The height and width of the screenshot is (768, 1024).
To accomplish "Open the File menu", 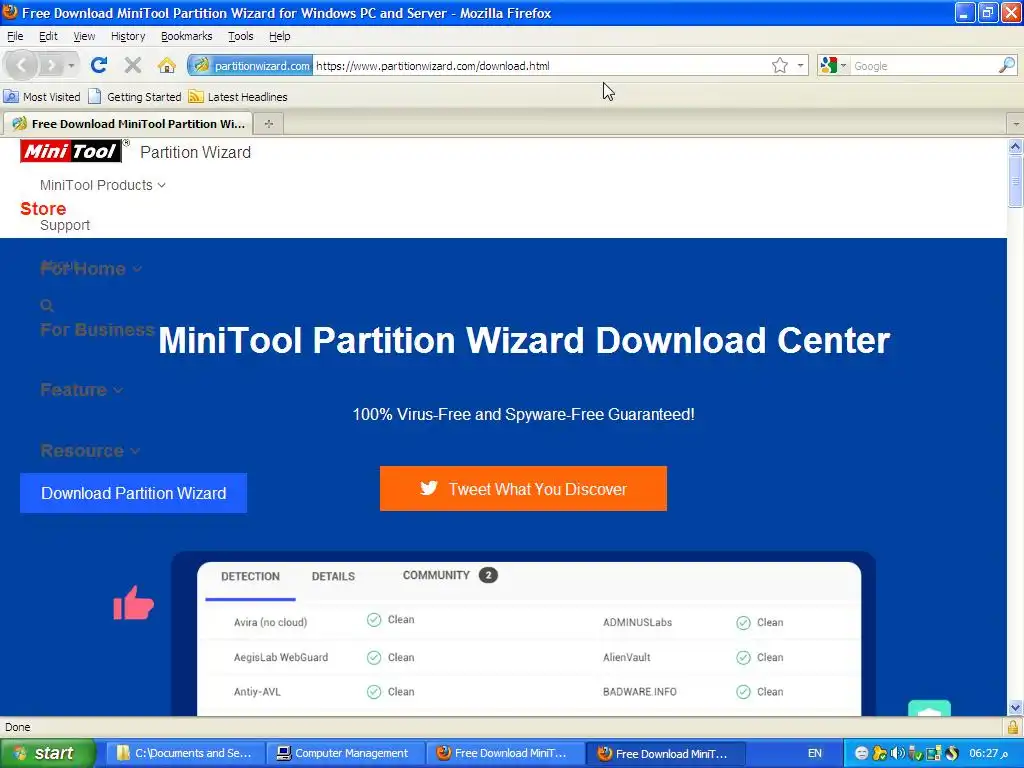I will point(15,36).
